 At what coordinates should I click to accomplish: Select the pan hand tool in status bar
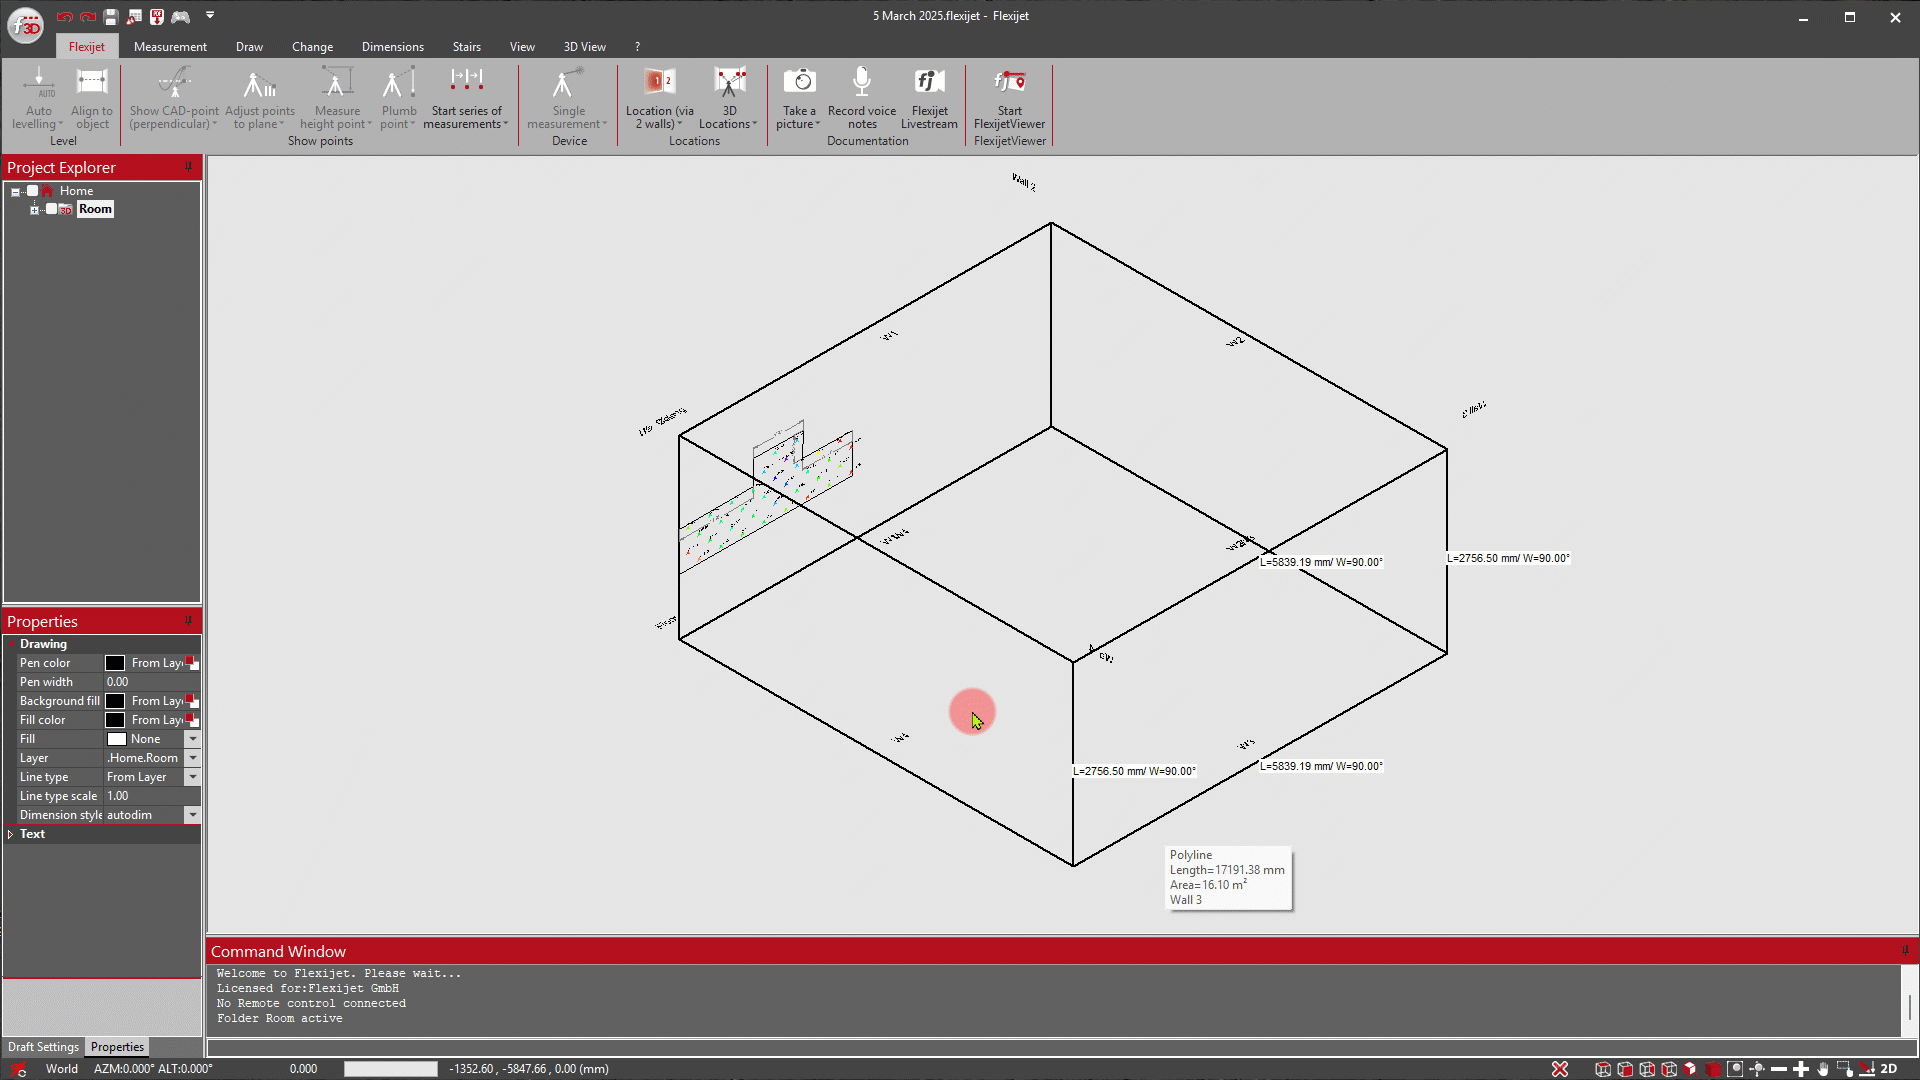coord(1823,1069)
